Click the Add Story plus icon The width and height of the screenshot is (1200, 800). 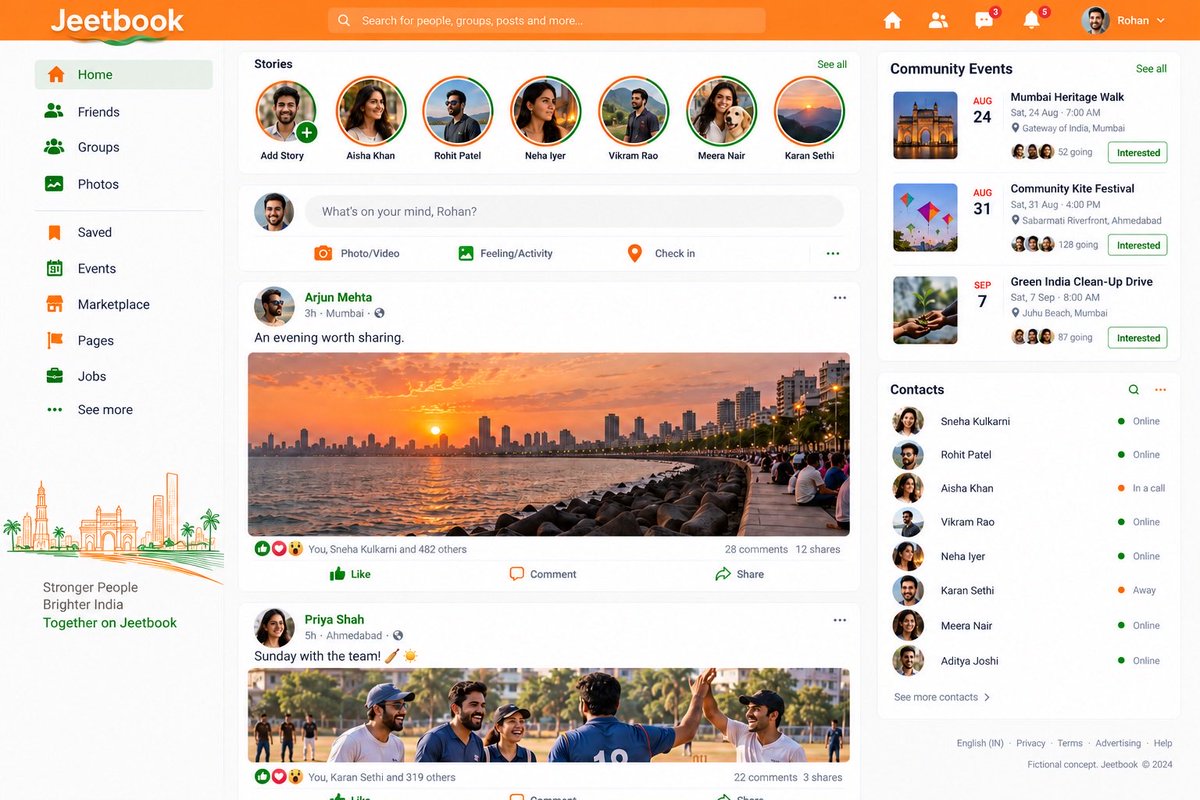306,132
